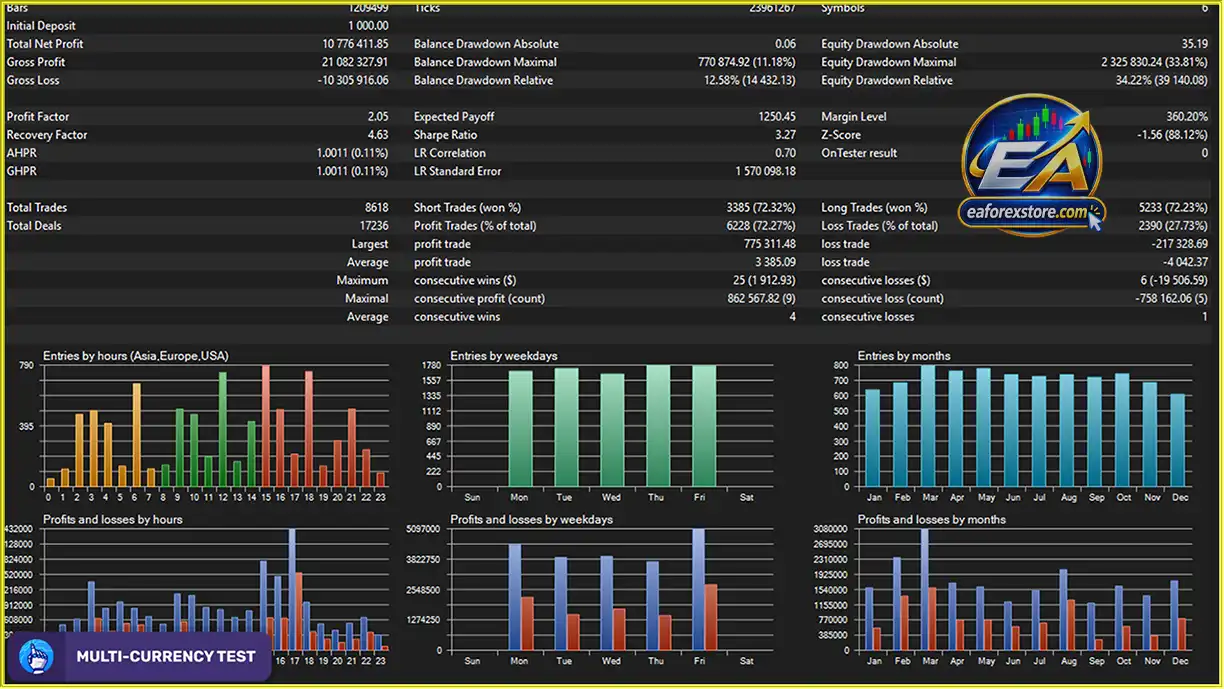Click the margin level value "360.20%"

1187,117
